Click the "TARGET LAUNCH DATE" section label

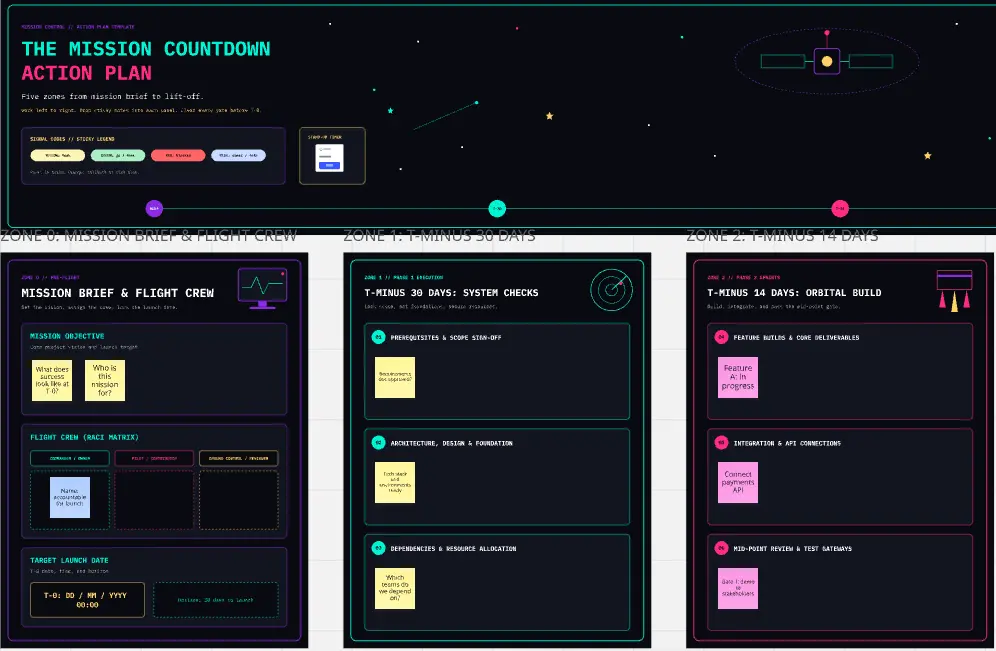point(69,560)
